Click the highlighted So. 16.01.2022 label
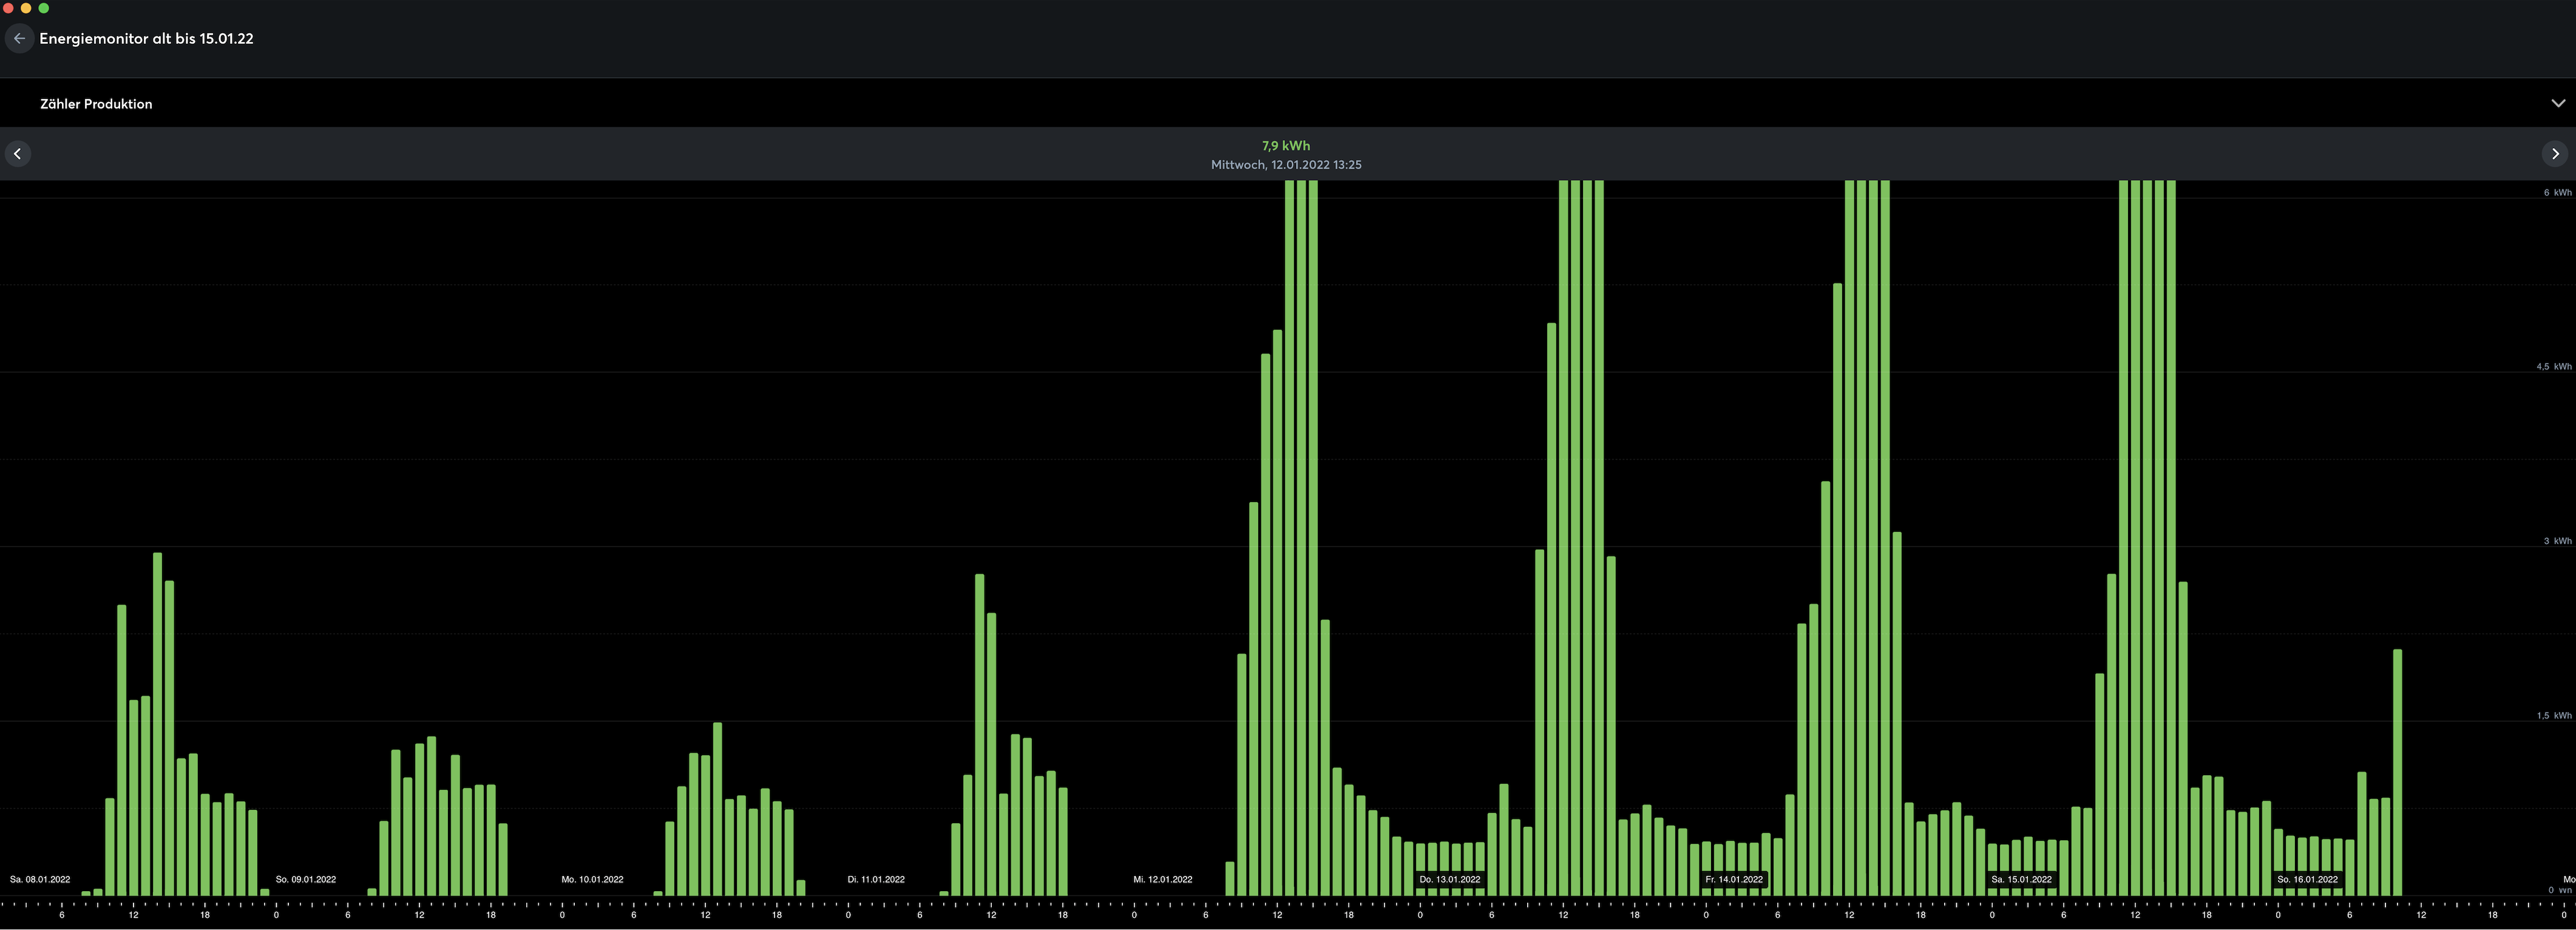 click(x=2307, y=879)
